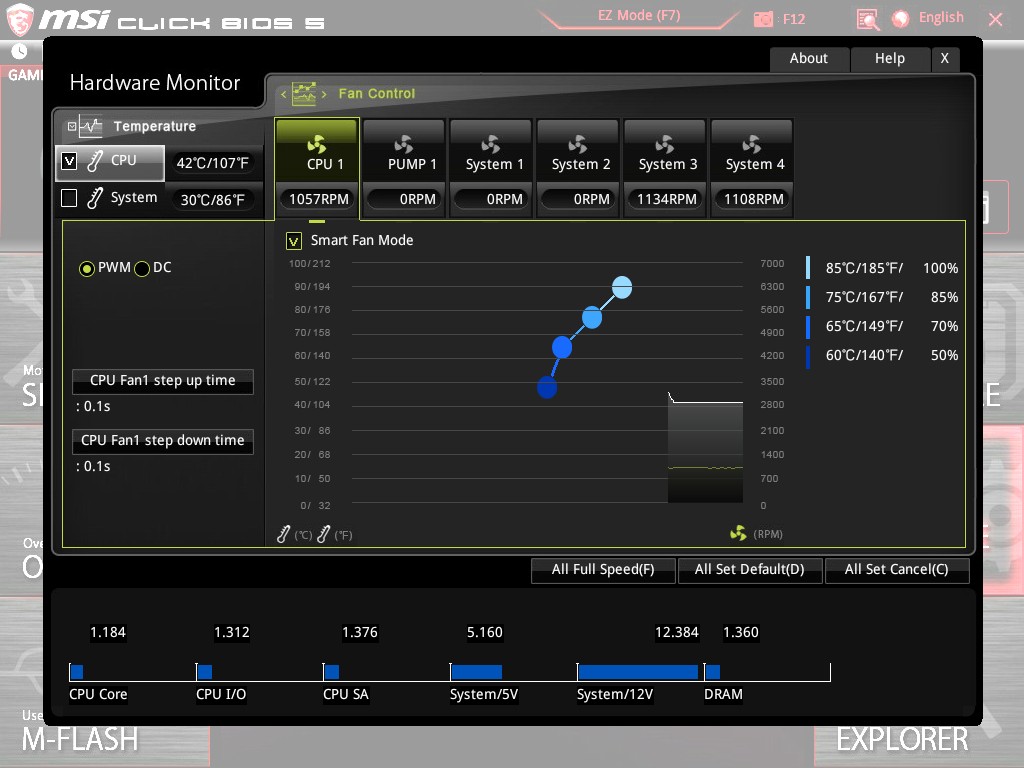Click the CPU I/O voltage value 1.312

pos(232,632)
